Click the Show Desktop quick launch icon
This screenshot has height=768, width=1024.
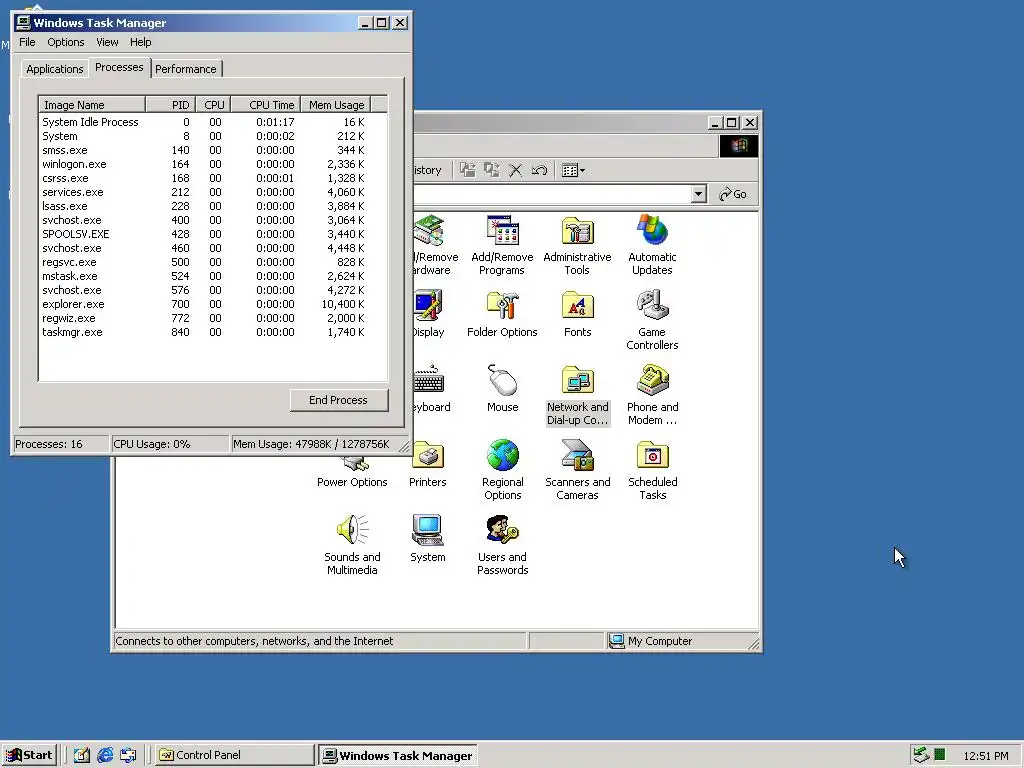(82, 755)
